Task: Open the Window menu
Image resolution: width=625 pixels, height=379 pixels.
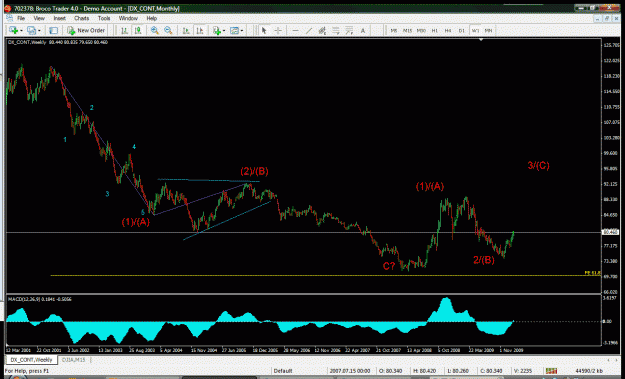Action: pos(128,18)
